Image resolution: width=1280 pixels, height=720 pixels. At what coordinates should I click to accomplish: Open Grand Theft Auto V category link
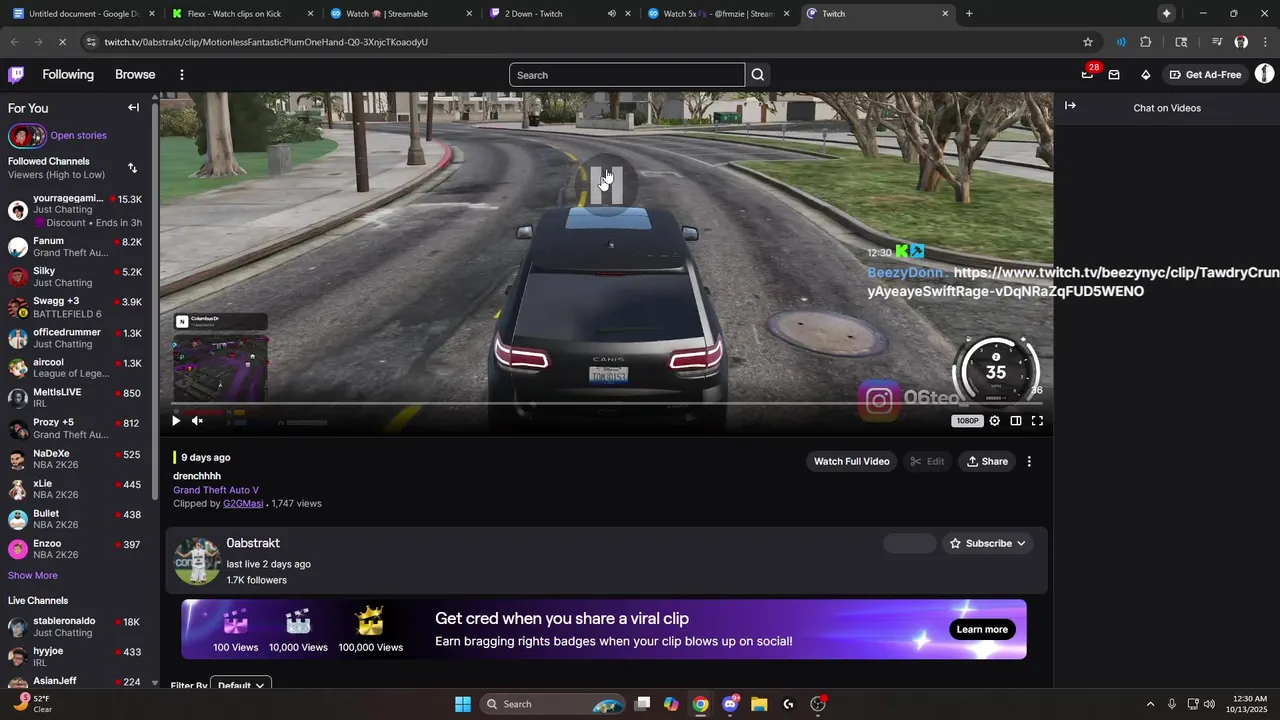pos(216,490)
